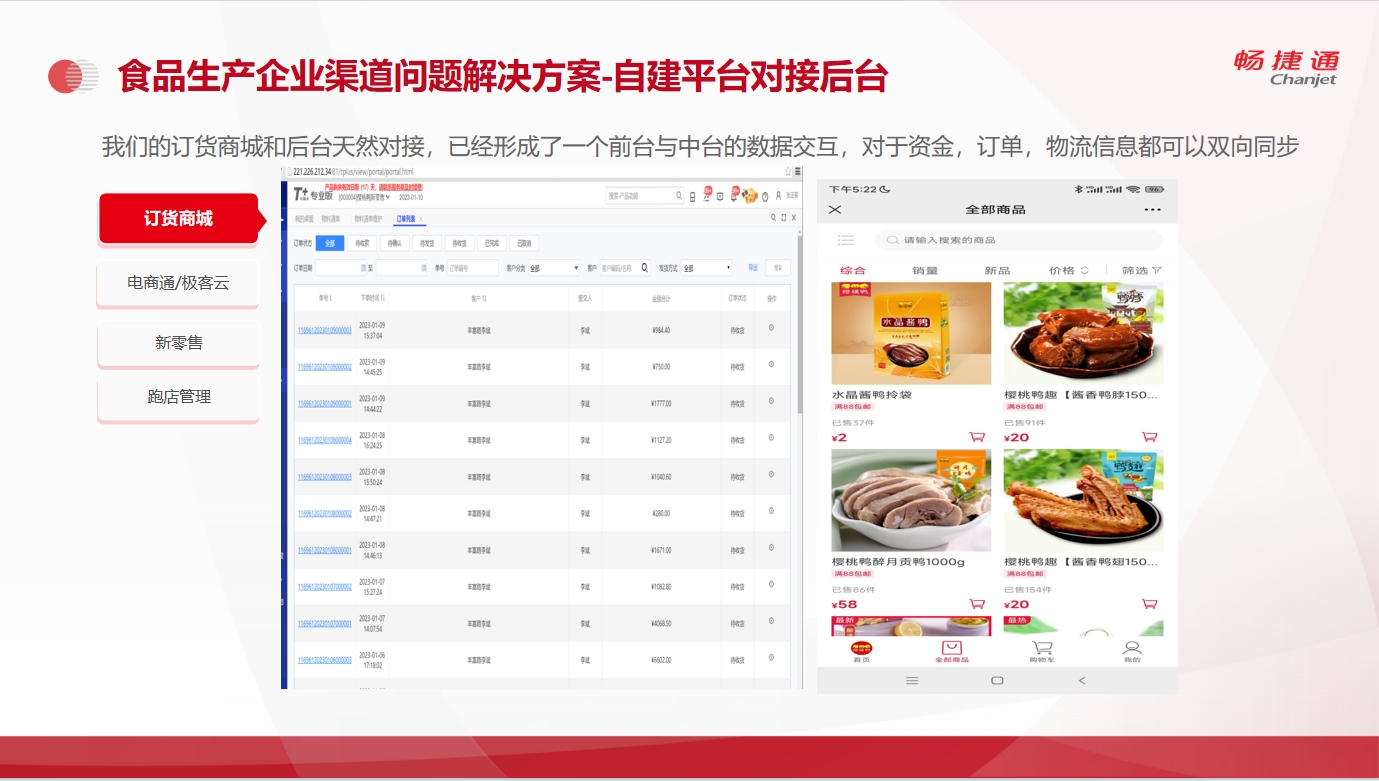
Task: Click the browser menu hamburger icon
Action: [x=797, y=171]
